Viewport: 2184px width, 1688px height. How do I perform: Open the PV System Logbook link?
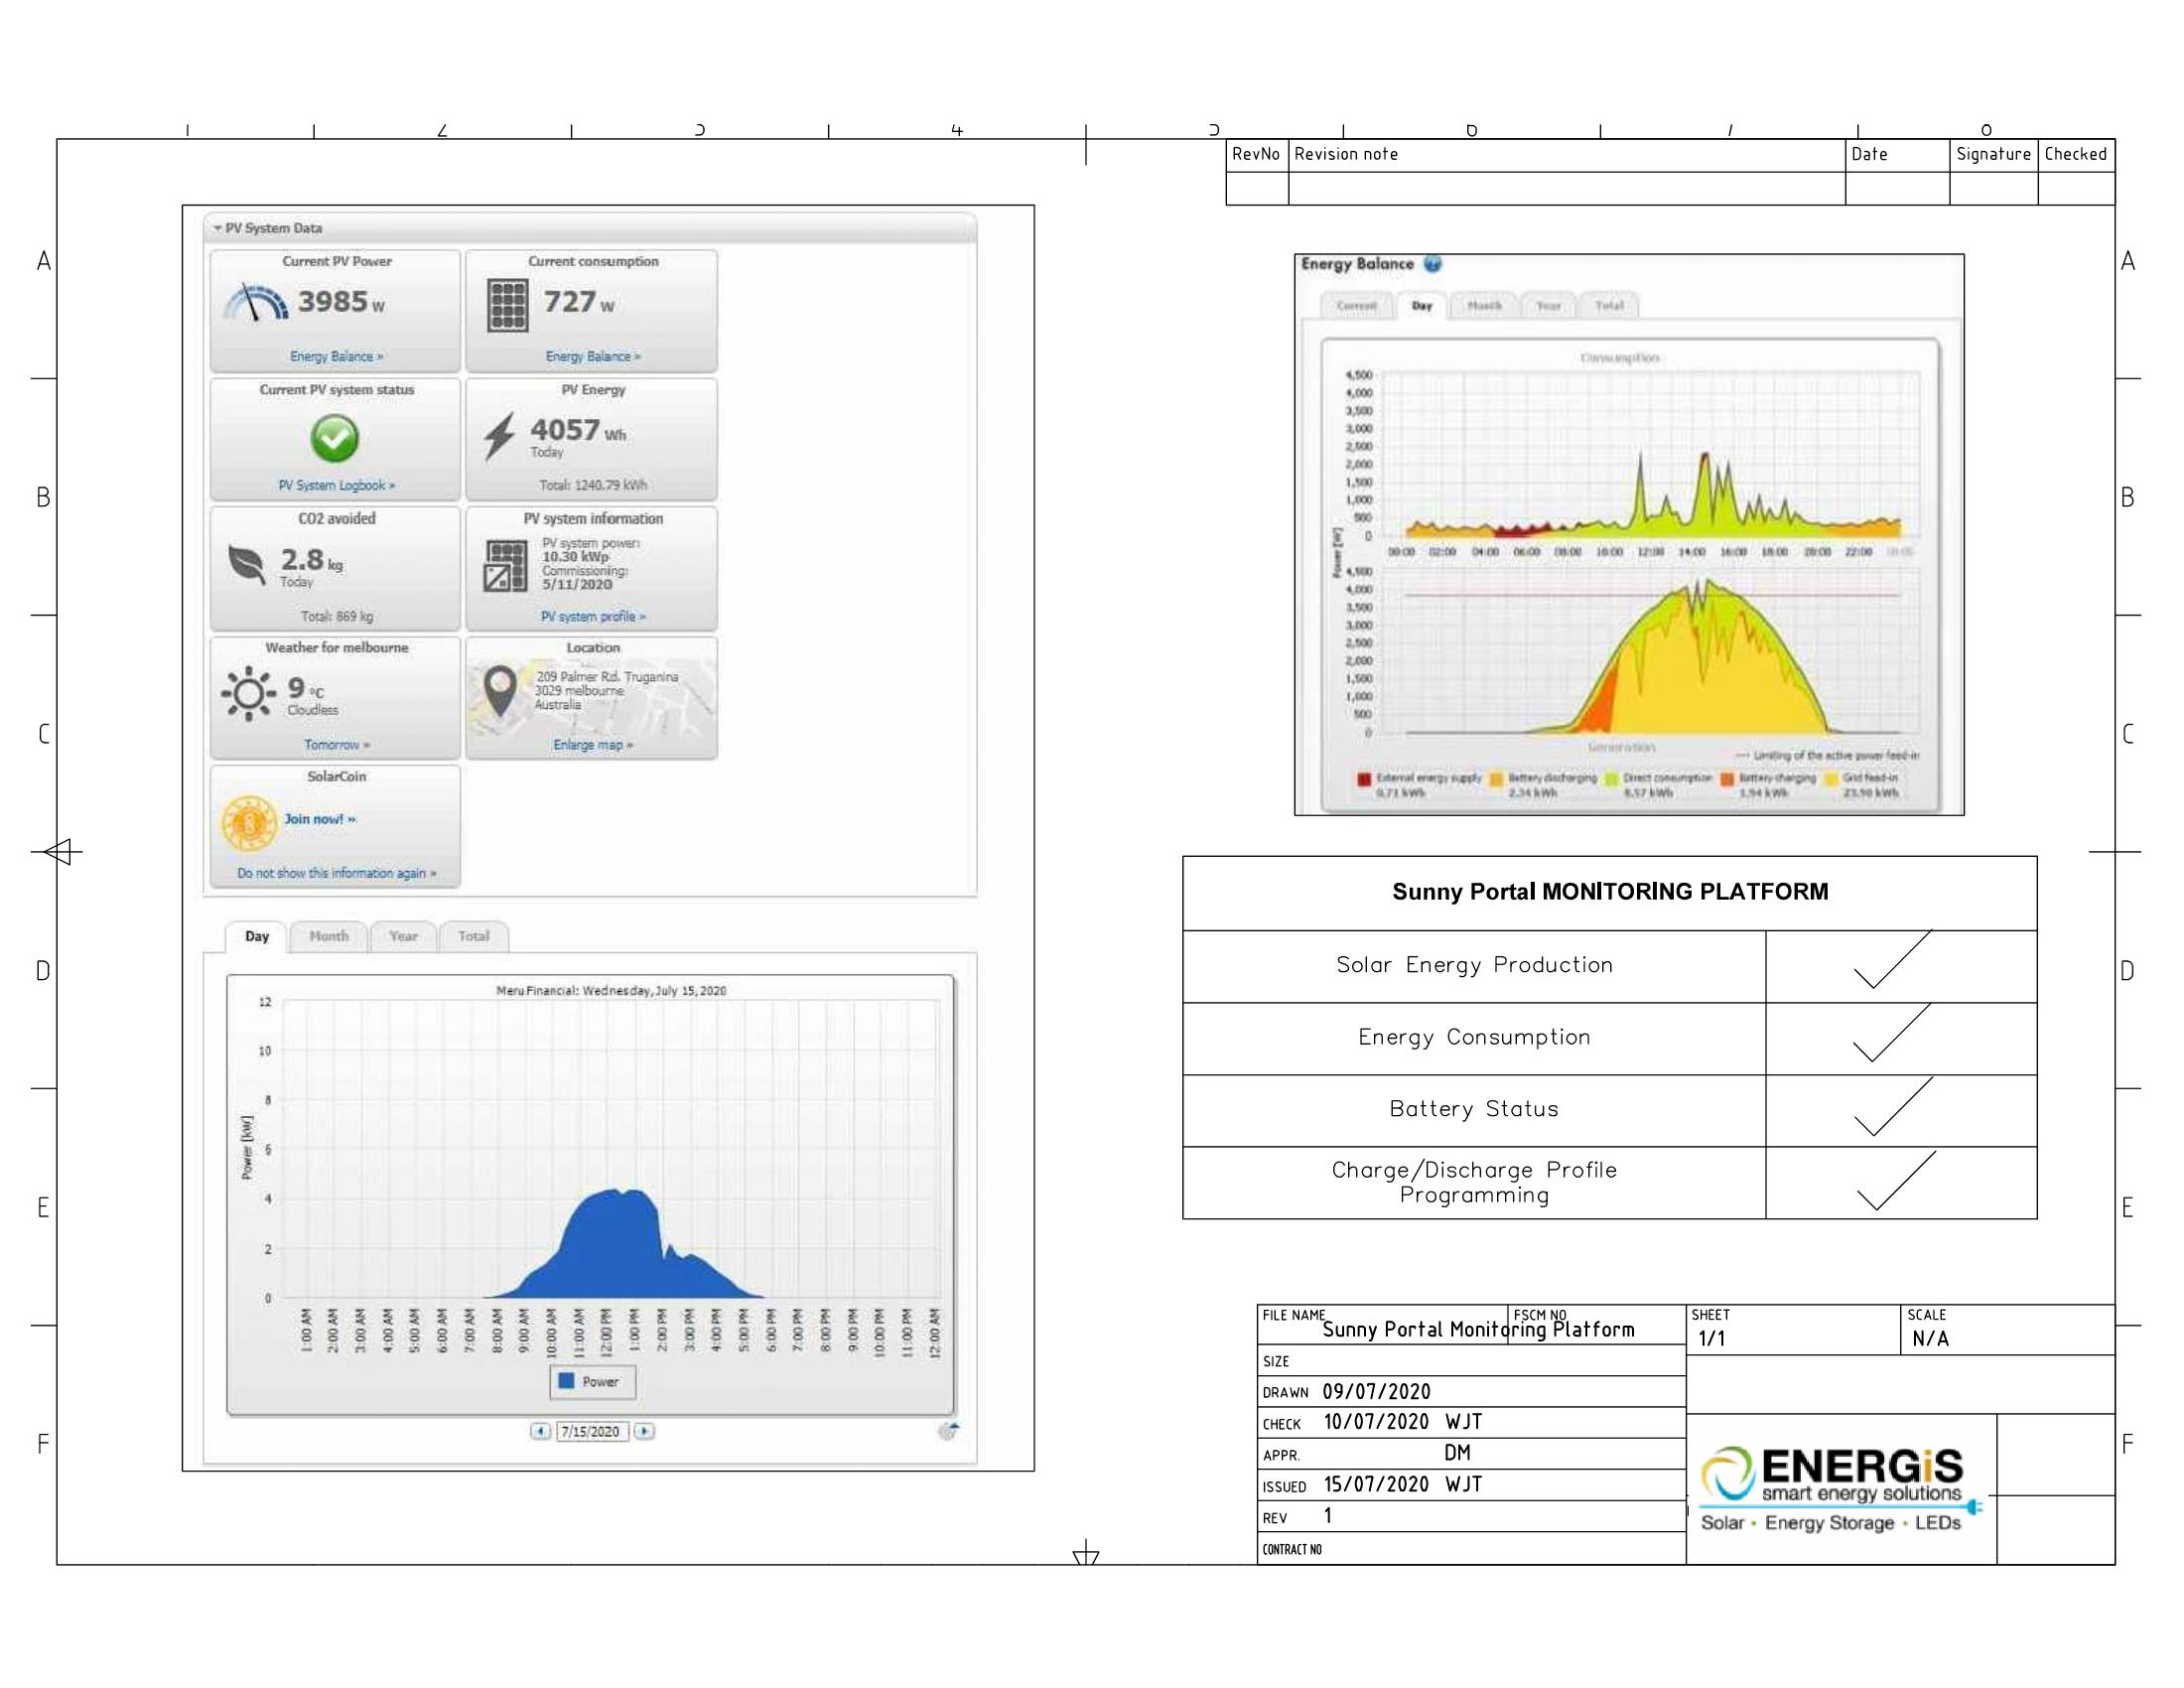[336, 485]
